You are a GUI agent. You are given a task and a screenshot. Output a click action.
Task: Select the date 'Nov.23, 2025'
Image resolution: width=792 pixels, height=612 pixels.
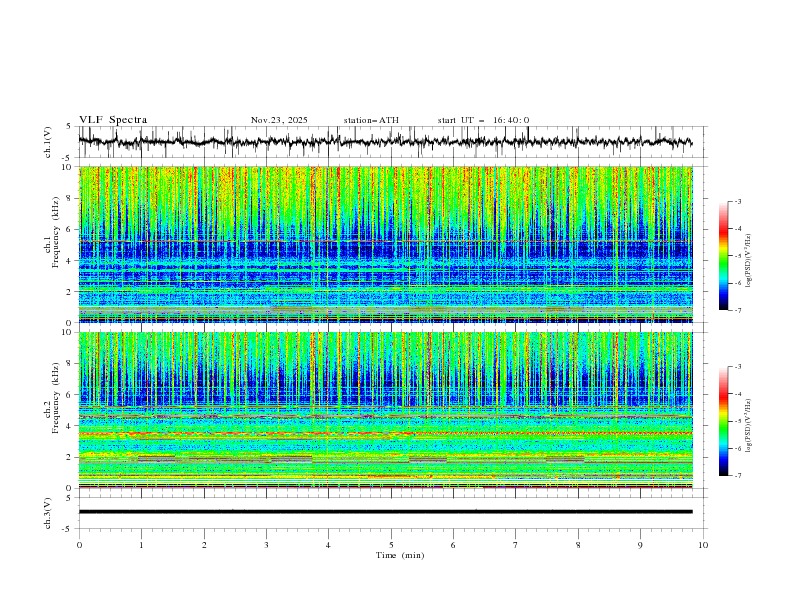coord(279,120)
